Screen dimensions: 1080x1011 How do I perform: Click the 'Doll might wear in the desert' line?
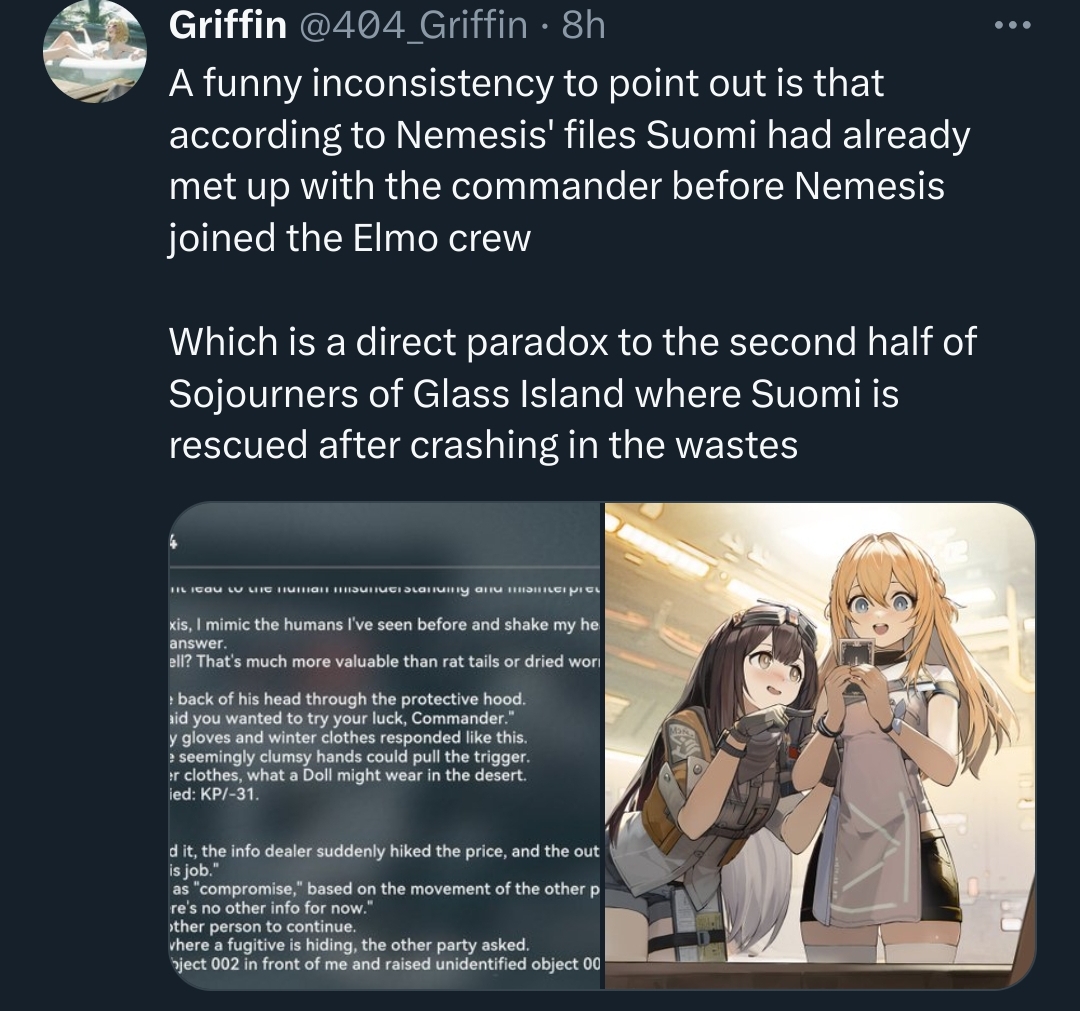tap(349, 775)
